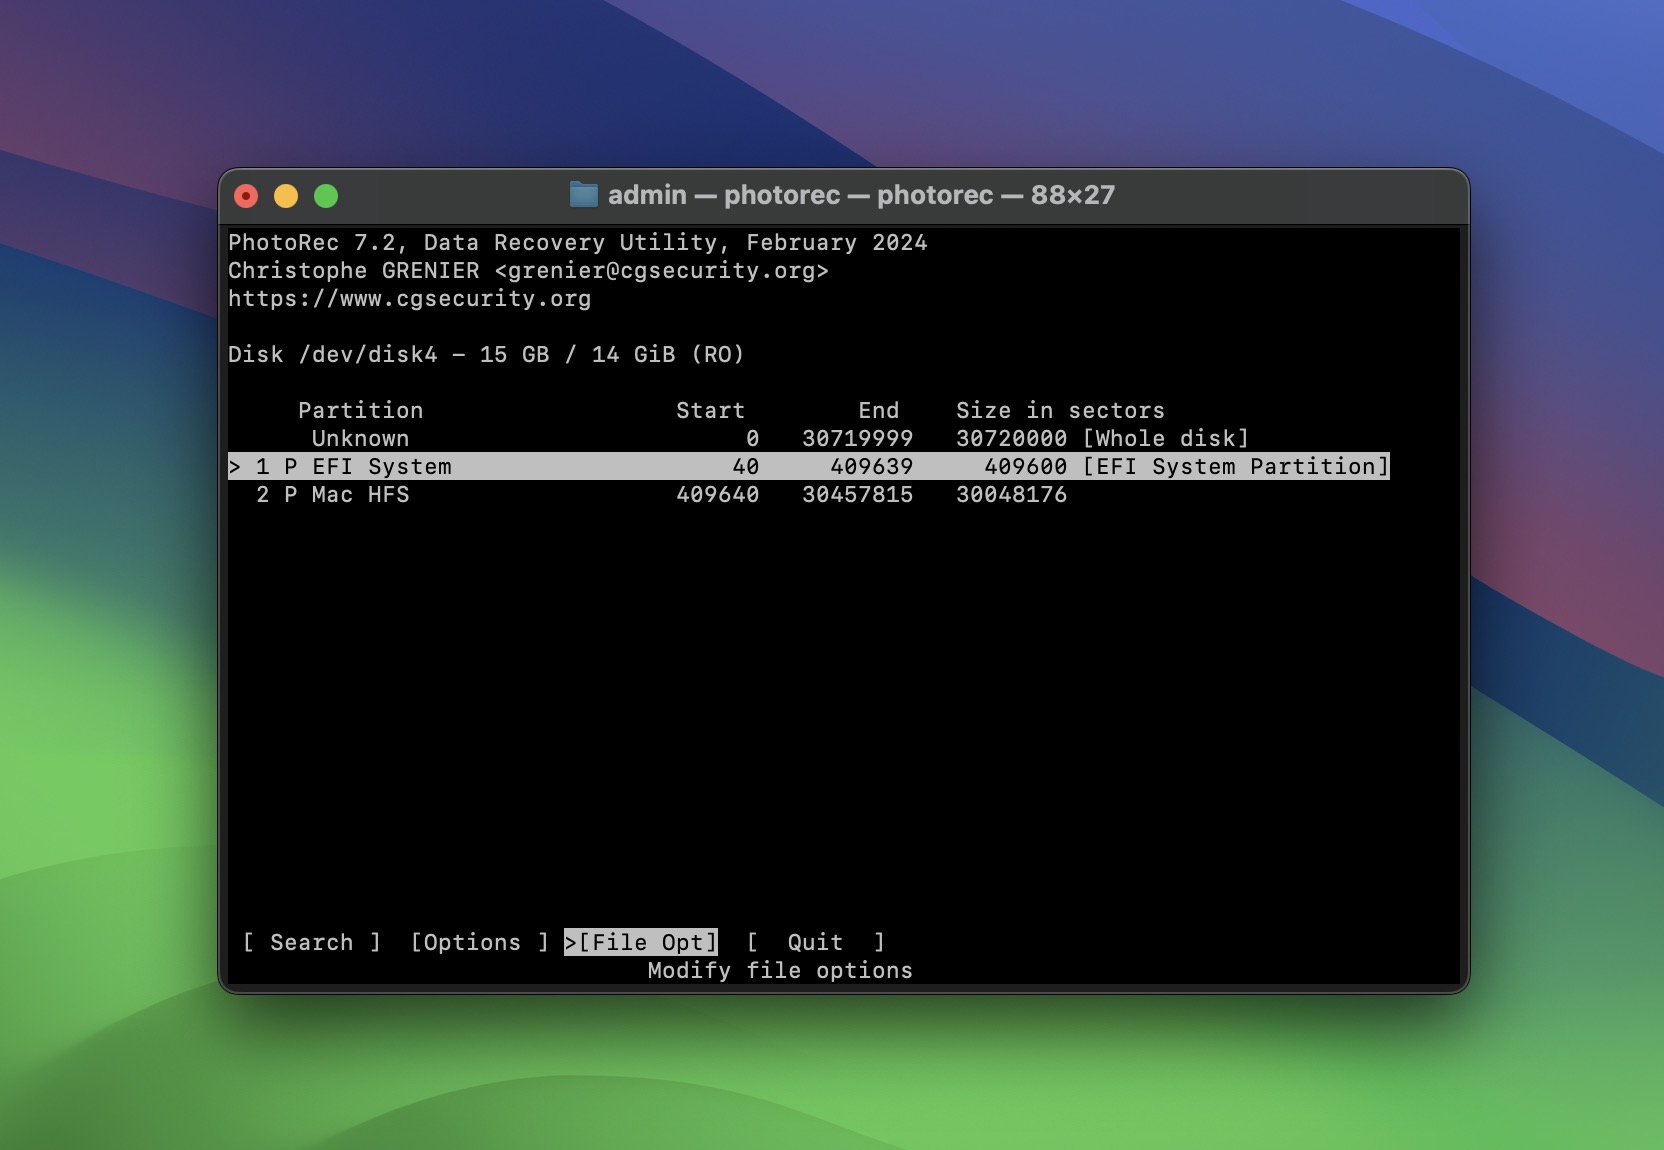
Task: Click the 'Modify file options' hint text
Action: pyautogui.click(x=780, y=970)
